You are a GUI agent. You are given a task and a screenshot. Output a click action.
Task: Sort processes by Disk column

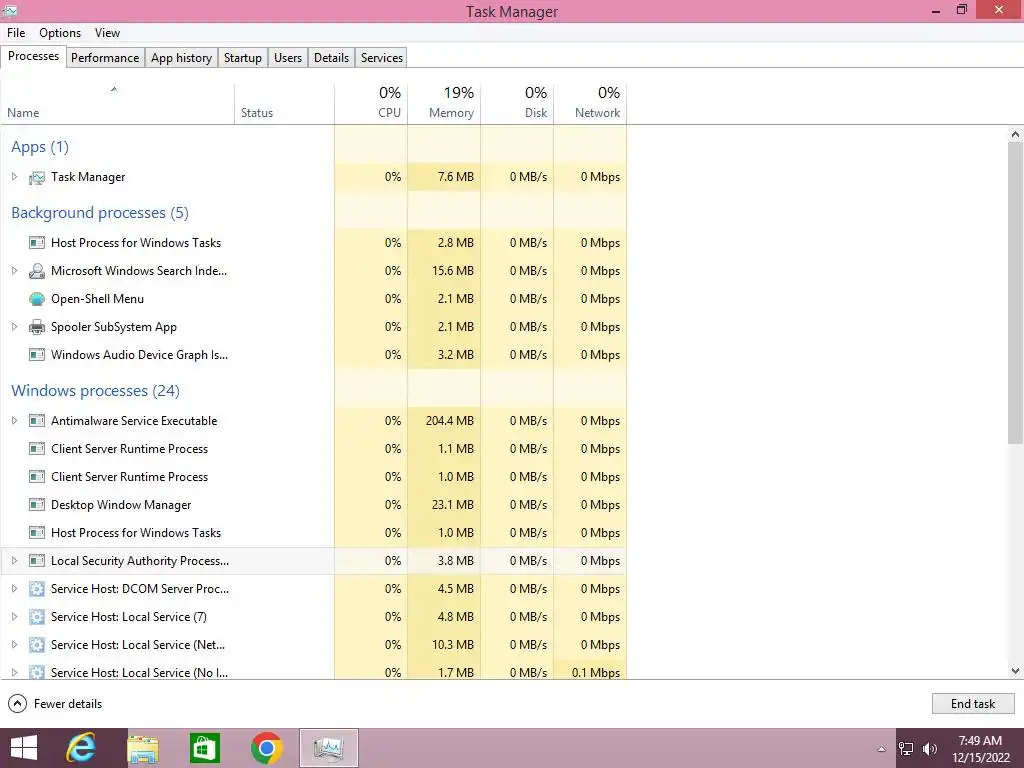coord(517,104)
